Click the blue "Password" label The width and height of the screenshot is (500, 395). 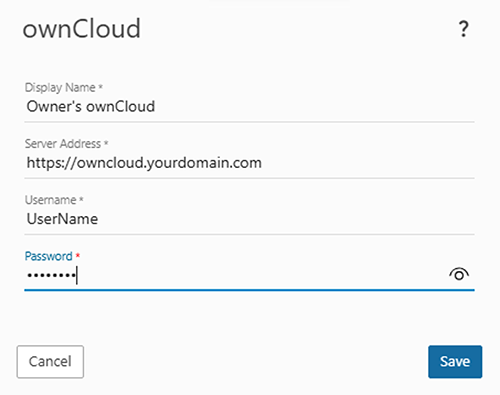click(x=49, y=256)
